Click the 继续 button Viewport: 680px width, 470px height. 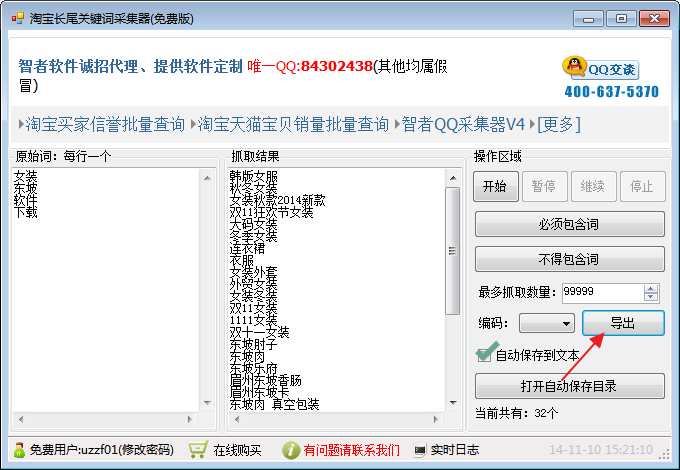[594, 186]
